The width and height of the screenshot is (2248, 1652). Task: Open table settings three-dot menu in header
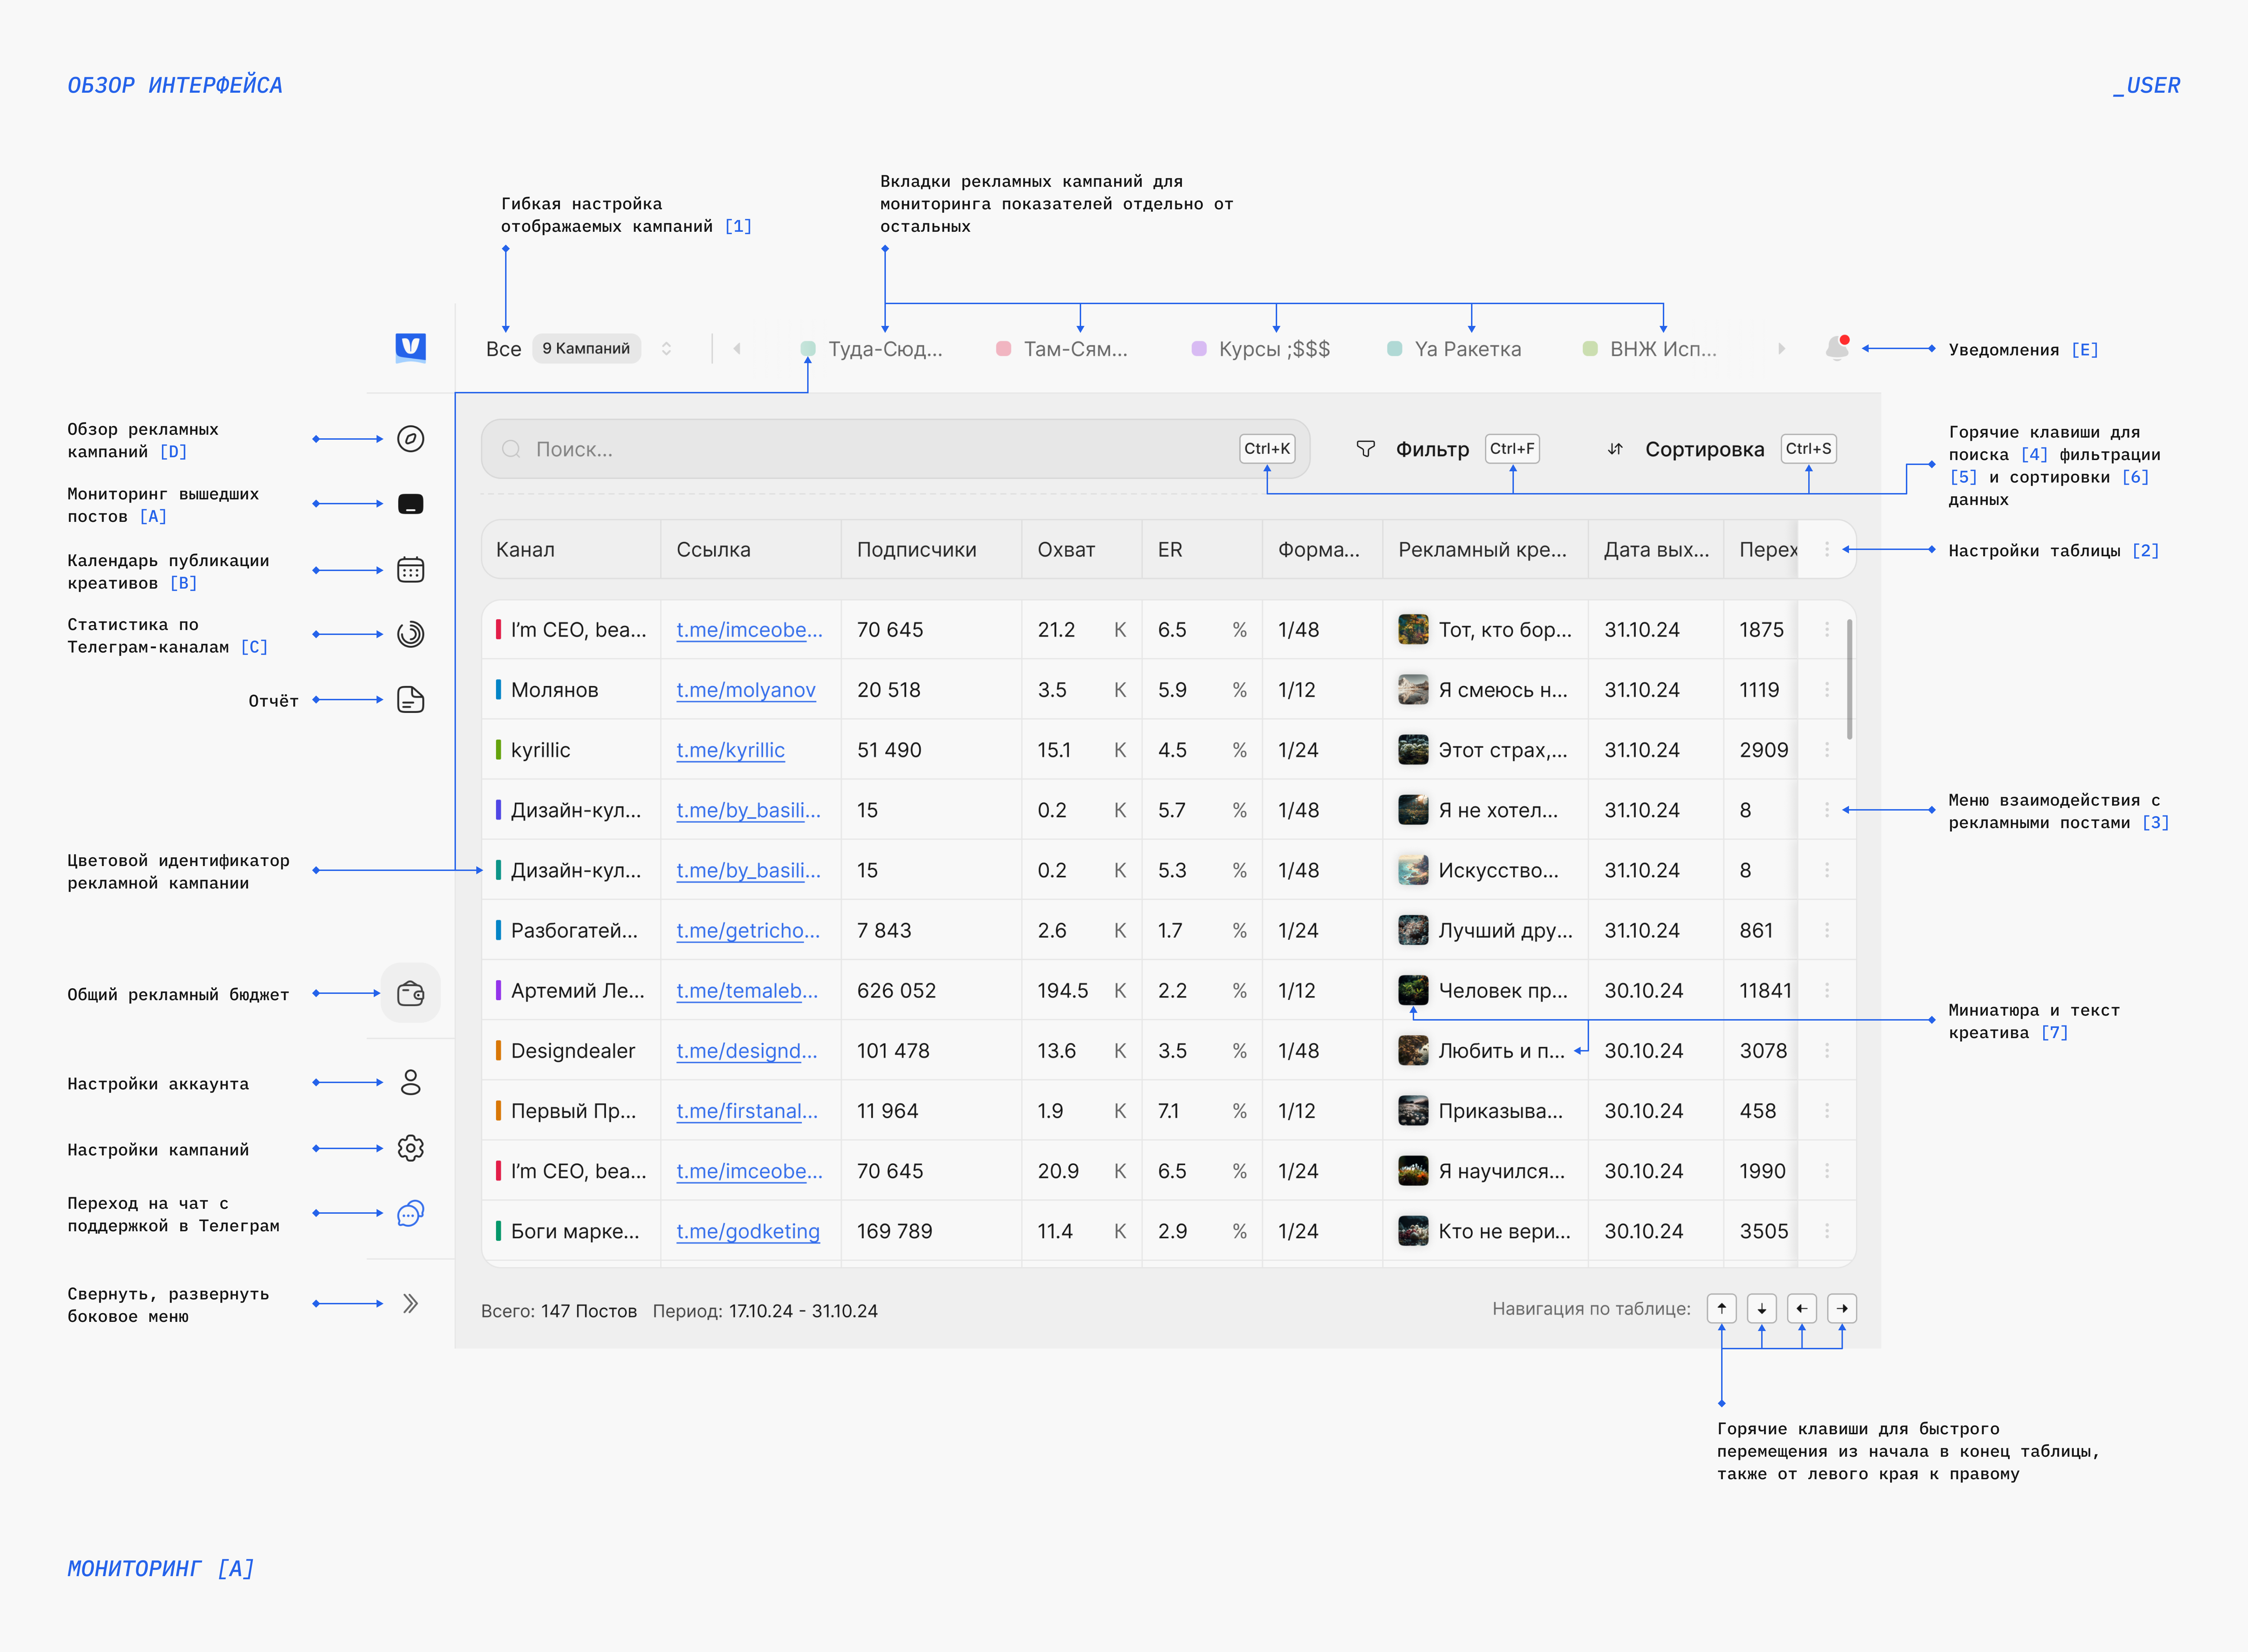1826,549
